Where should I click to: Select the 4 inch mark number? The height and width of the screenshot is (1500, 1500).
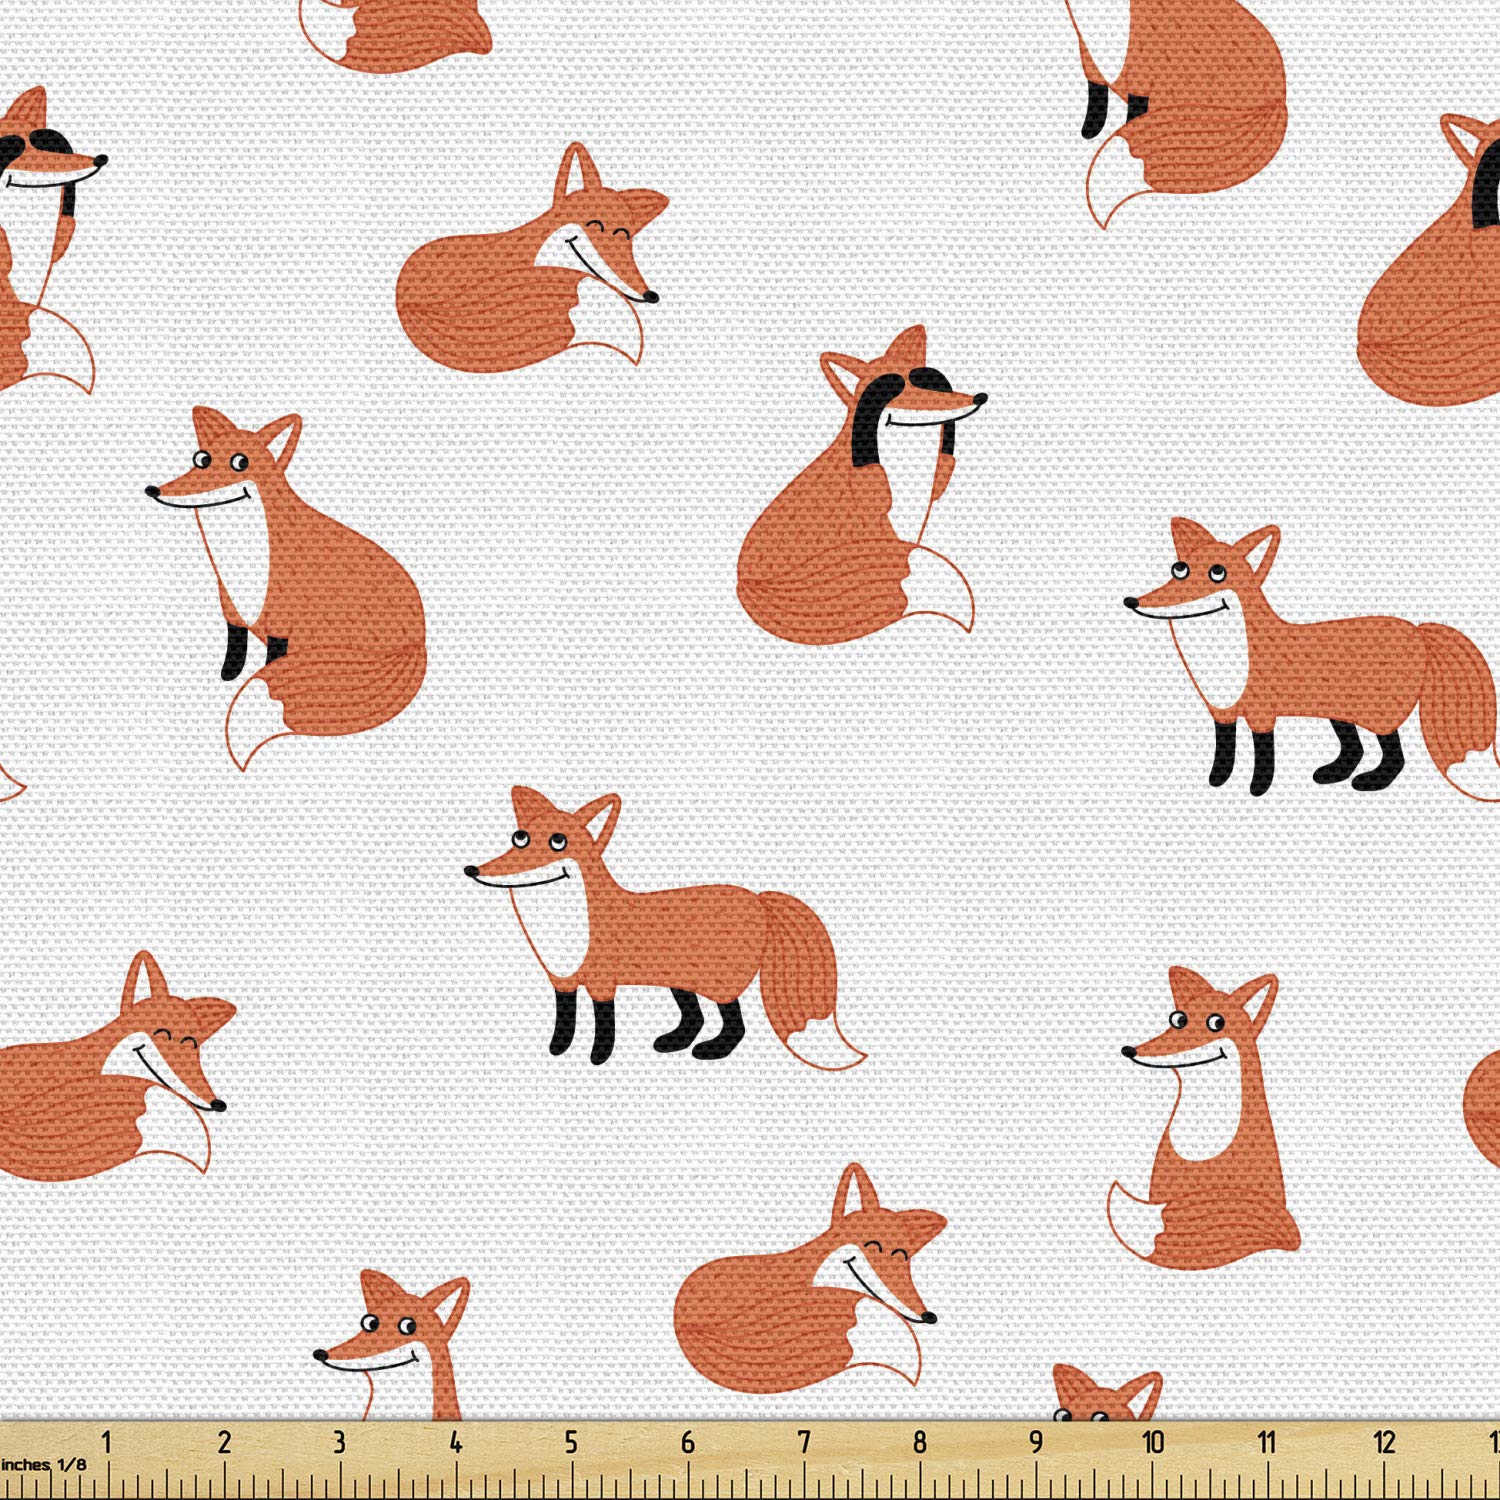[x=455, y=1442]
